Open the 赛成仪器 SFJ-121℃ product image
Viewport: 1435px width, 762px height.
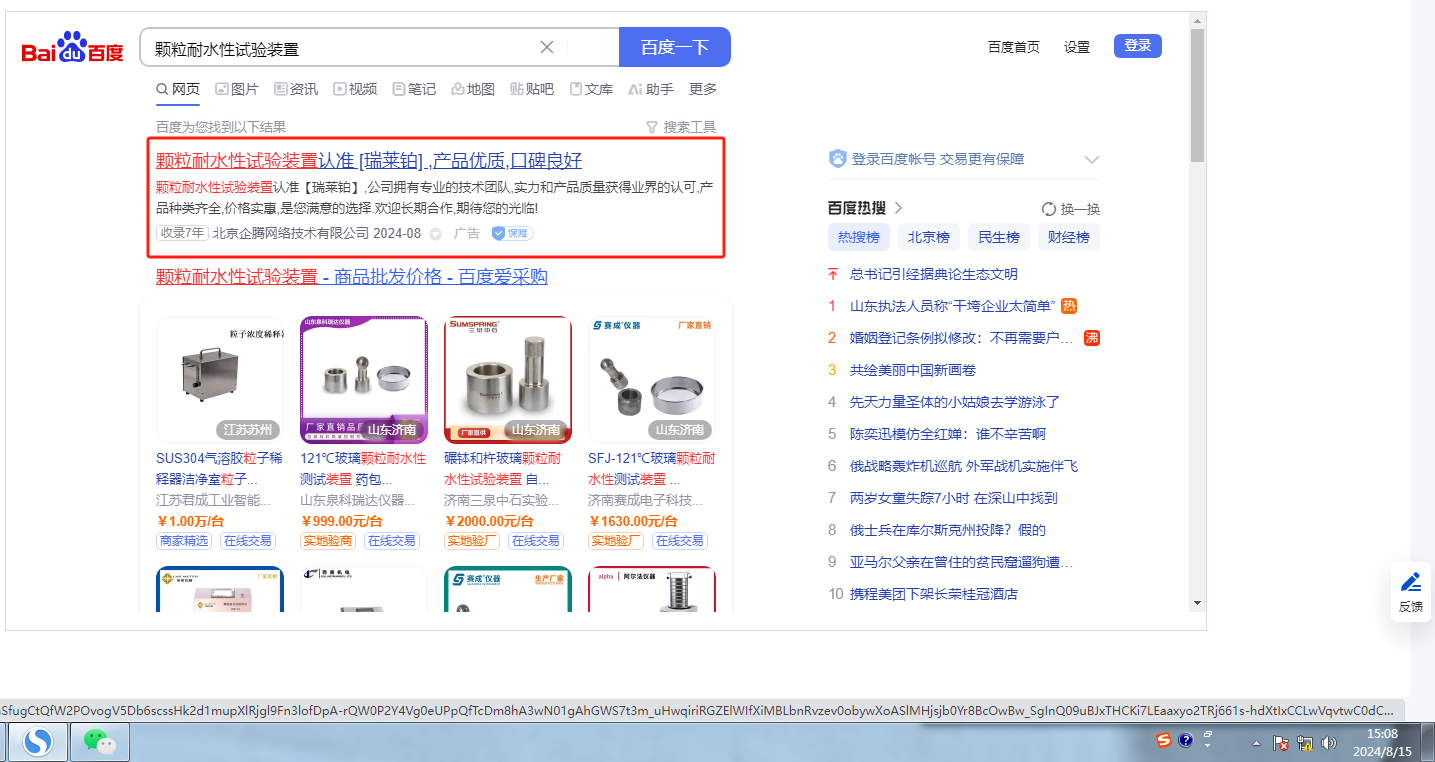(x=652, y=380)
